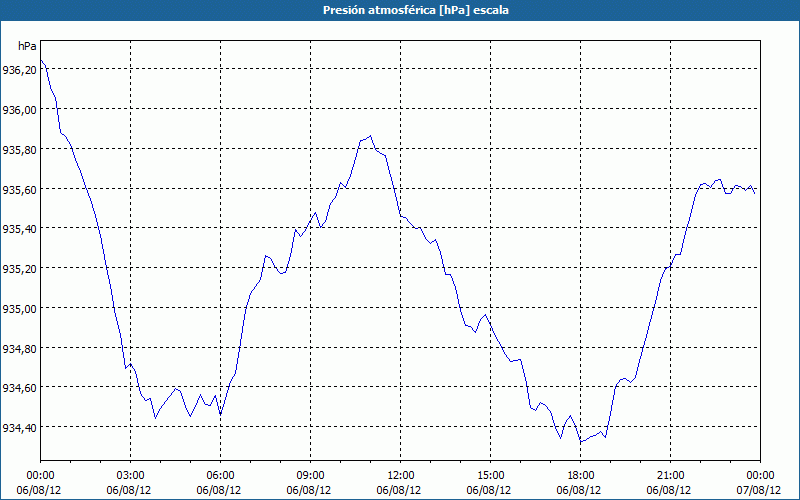Click the 06:00 time label
This screenshot has width=800, height=500.
tap(220, 476)
